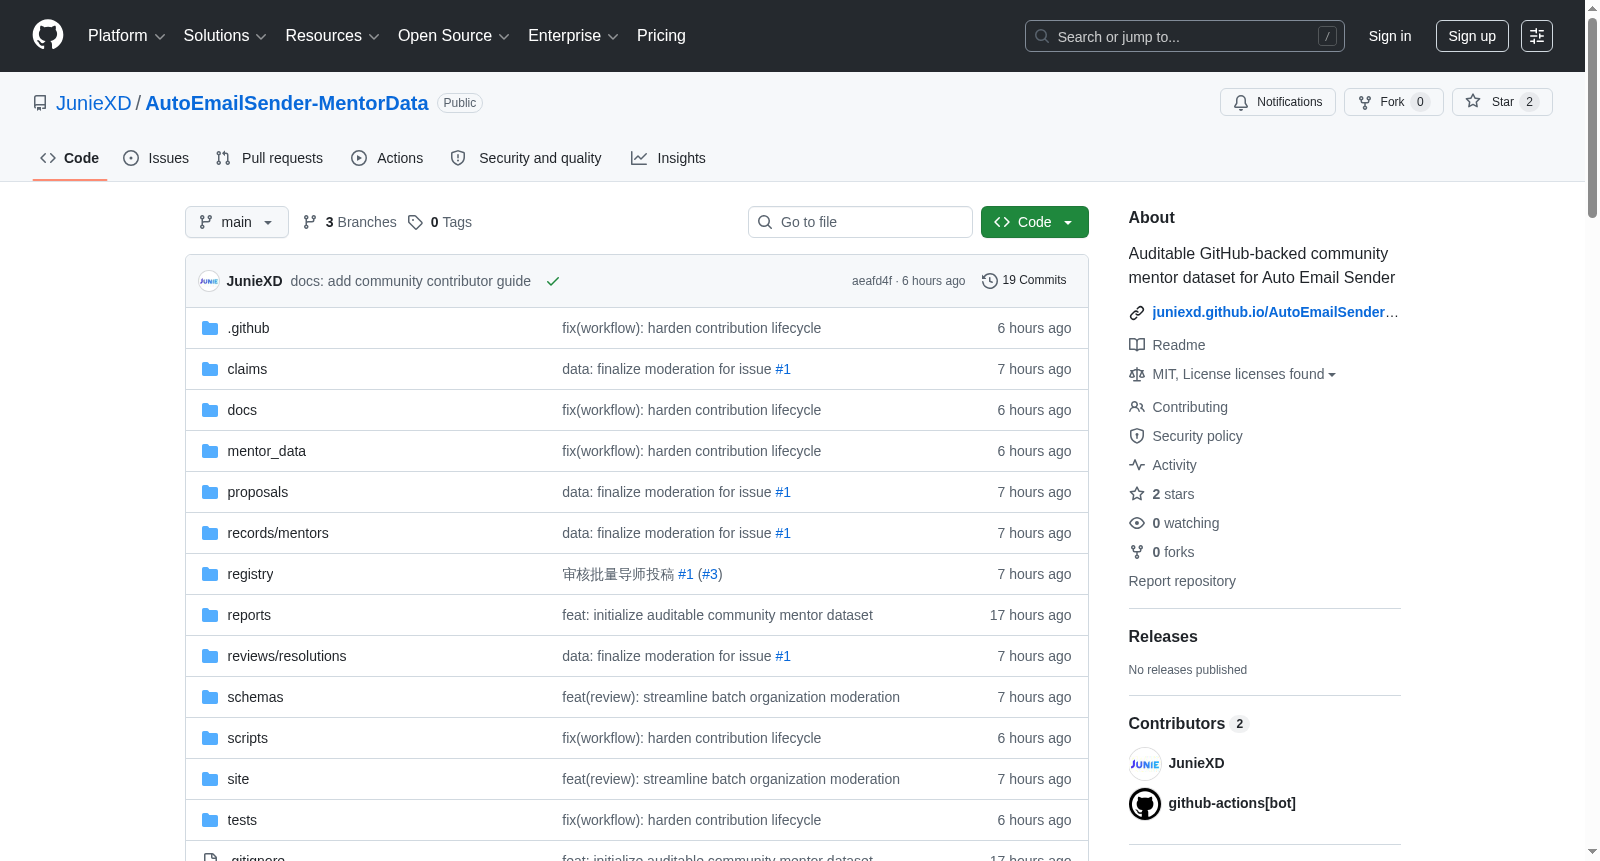Expand the Open Source menu
Viewport: 1600px width, 861px height.
[454, 36]
